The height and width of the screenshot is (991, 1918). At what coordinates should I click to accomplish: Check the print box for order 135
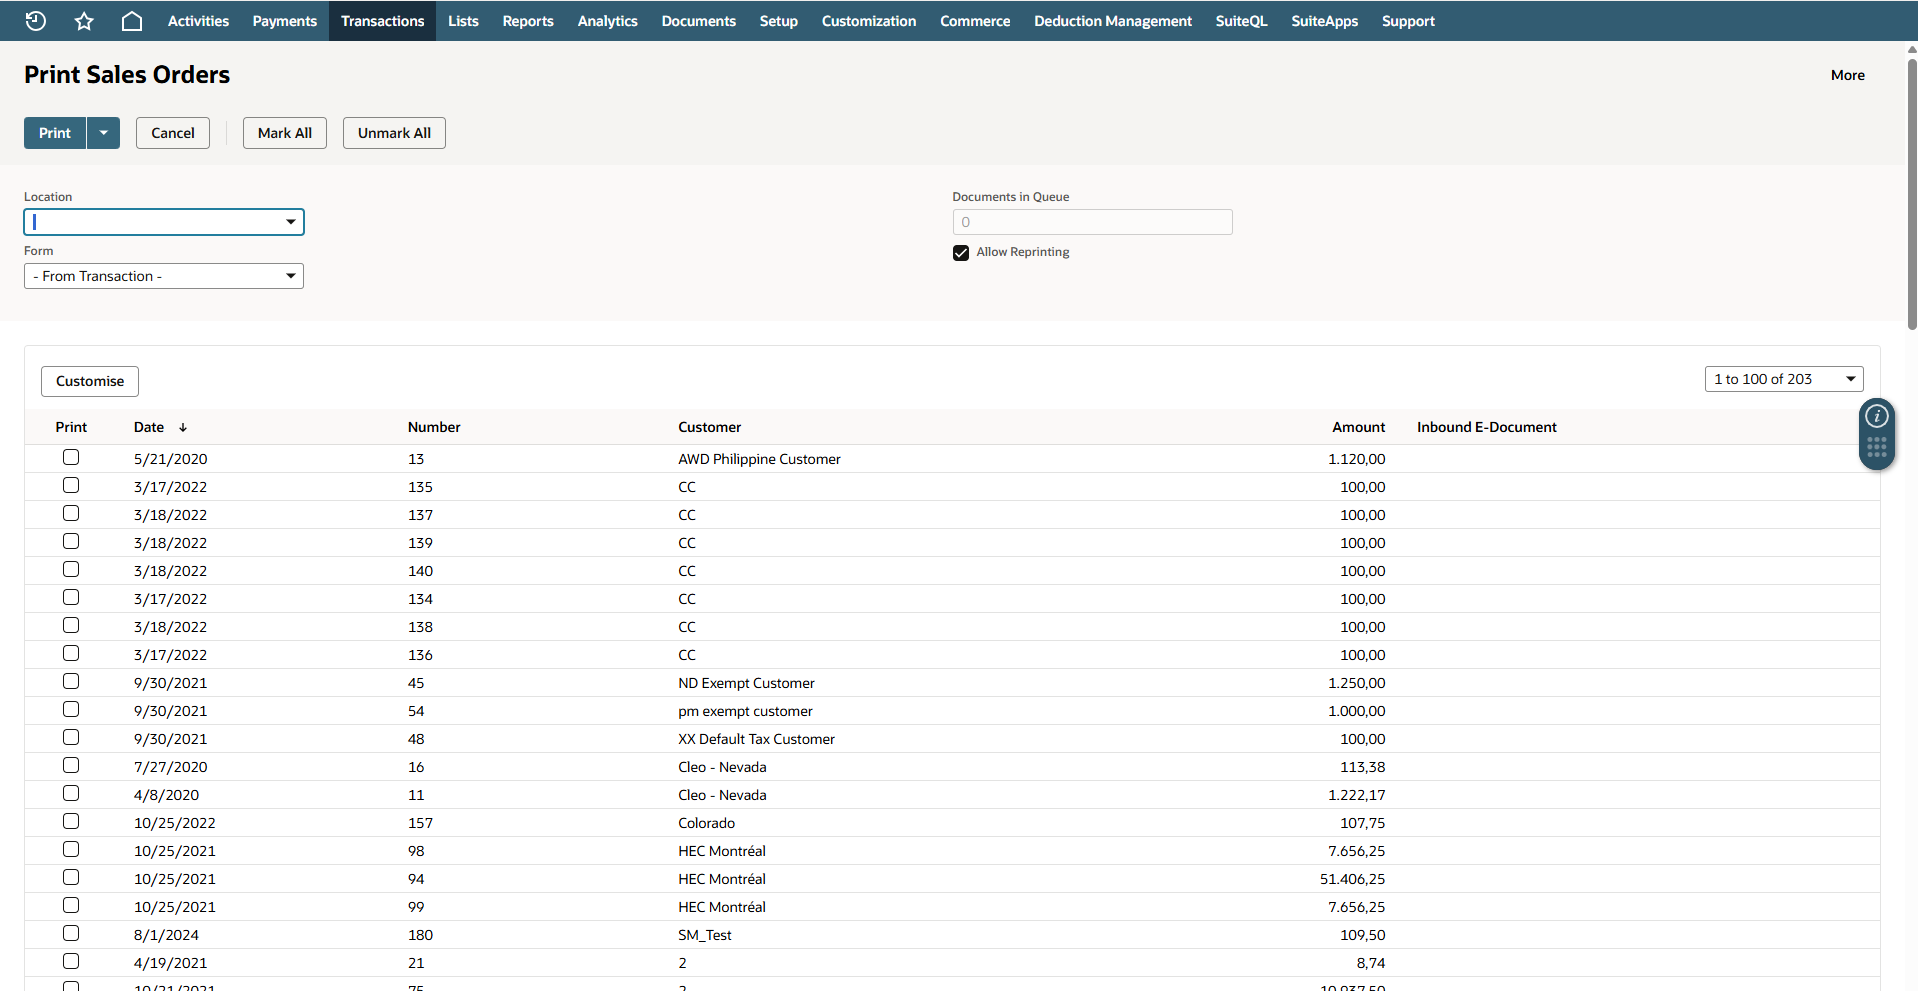(x=71, y=485)
